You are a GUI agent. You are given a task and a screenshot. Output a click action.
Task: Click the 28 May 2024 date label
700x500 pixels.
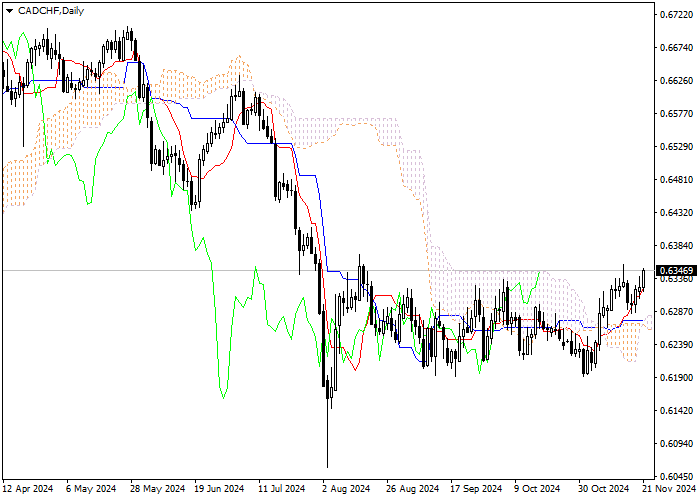click(x=158, y=489)
